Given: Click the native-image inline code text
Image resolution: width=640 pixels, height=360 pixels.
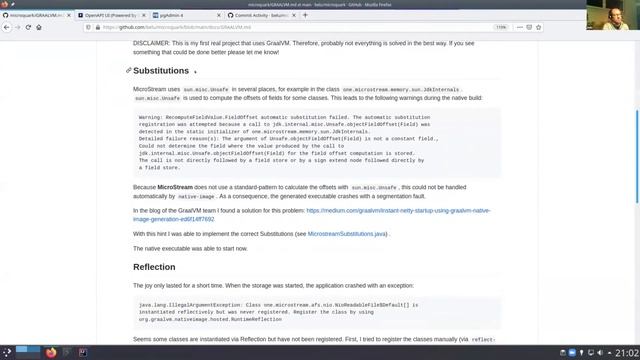Looking at the screenshot, I should coord(196,197).
